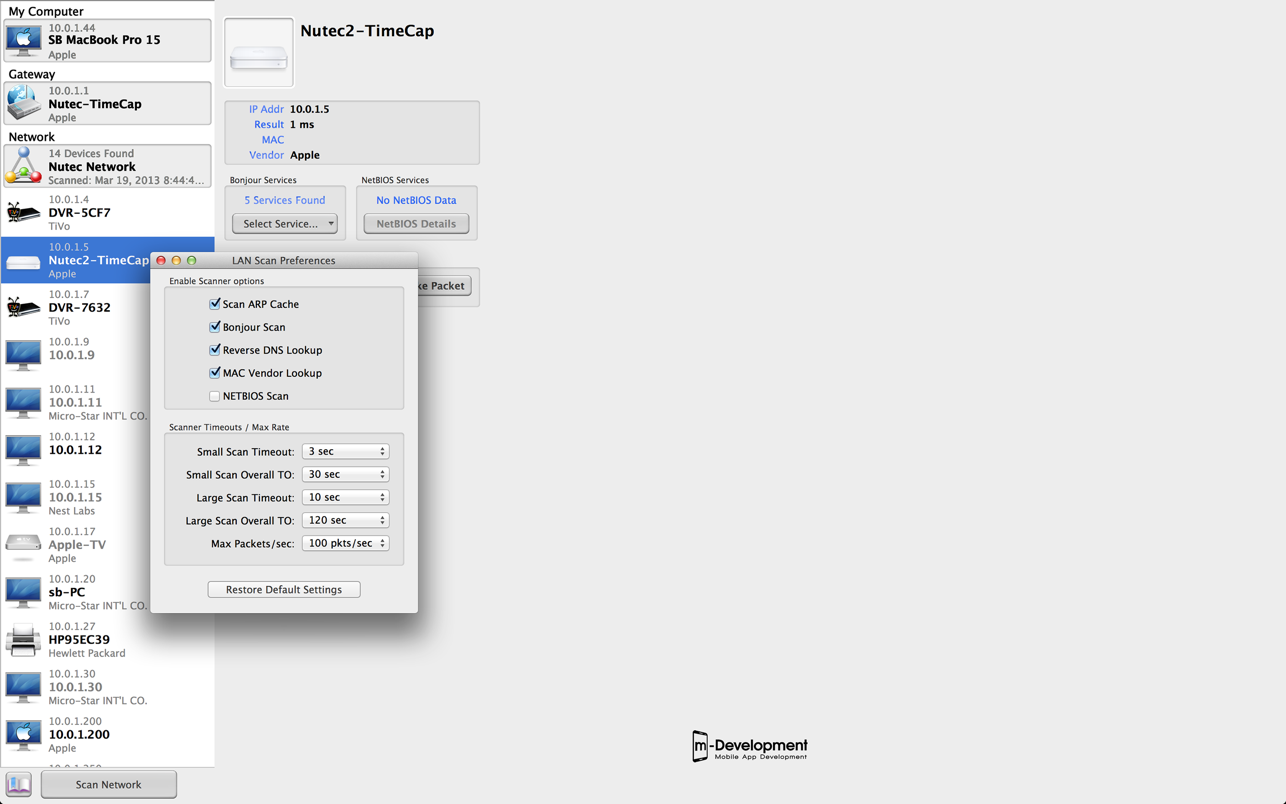Enable the NETBIOS Scan checkbox
The width and height of the screenshot is (1286, 804).
click(x=214, y=396)
